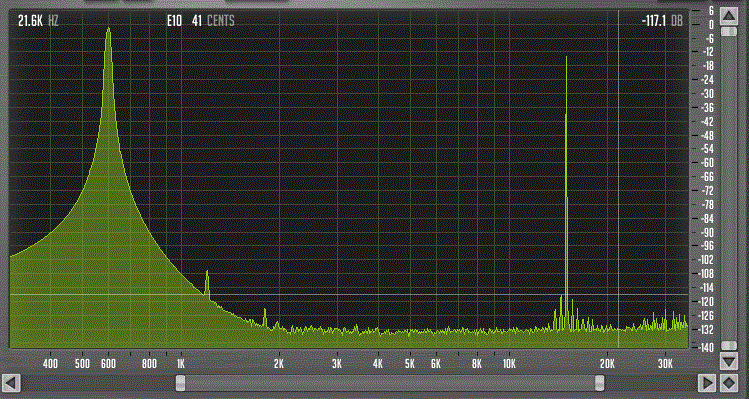Screen dimensions: 749x399
Task: Click the bottom handle of vertical dB slider
Action: coord(729,345)
